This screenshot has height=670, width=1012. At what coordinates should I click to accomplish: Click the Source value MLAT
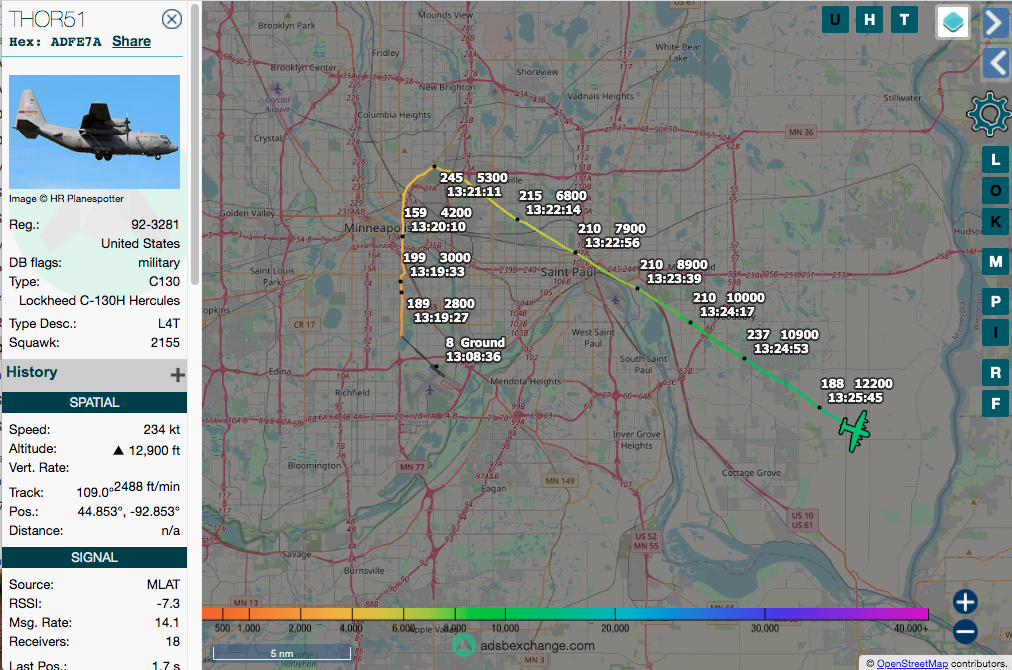pyautogui.click(x=163, y=585)
